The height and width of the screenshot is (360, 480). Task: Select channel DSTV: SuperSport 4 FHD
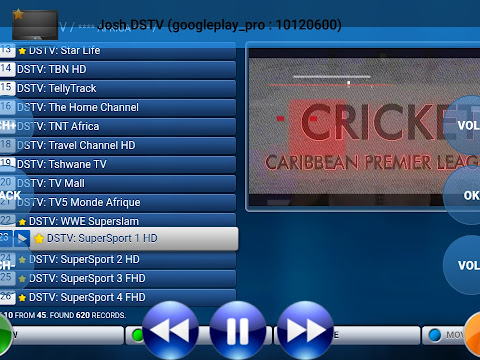pyautogui.click(x=118, y=298)
